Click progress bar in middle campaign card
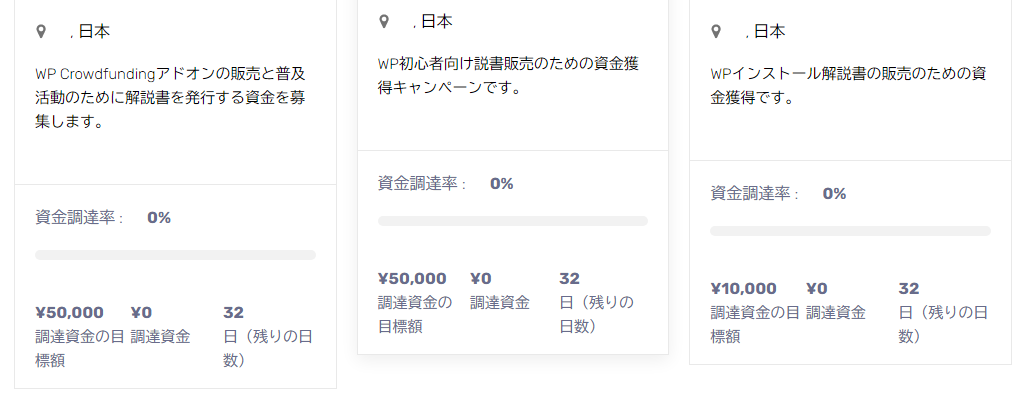 click(513, 221)
